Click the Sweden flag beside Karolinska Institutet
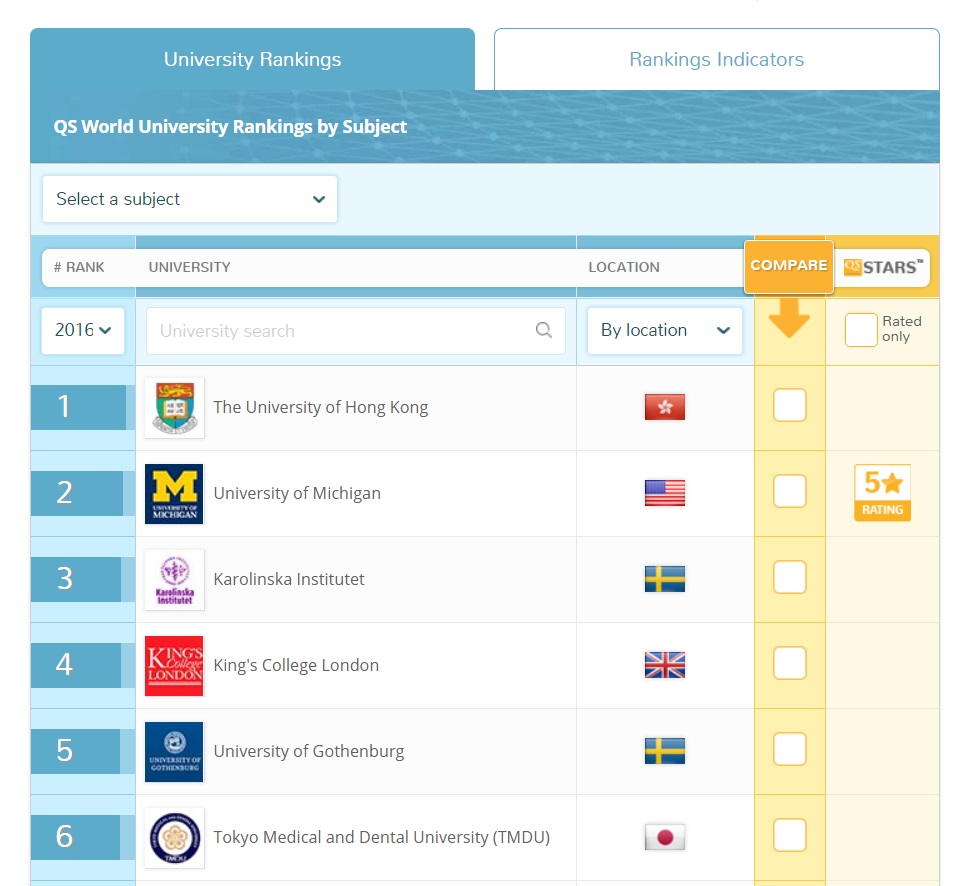The height and width of the screenshot is (886, 970). 665,579
